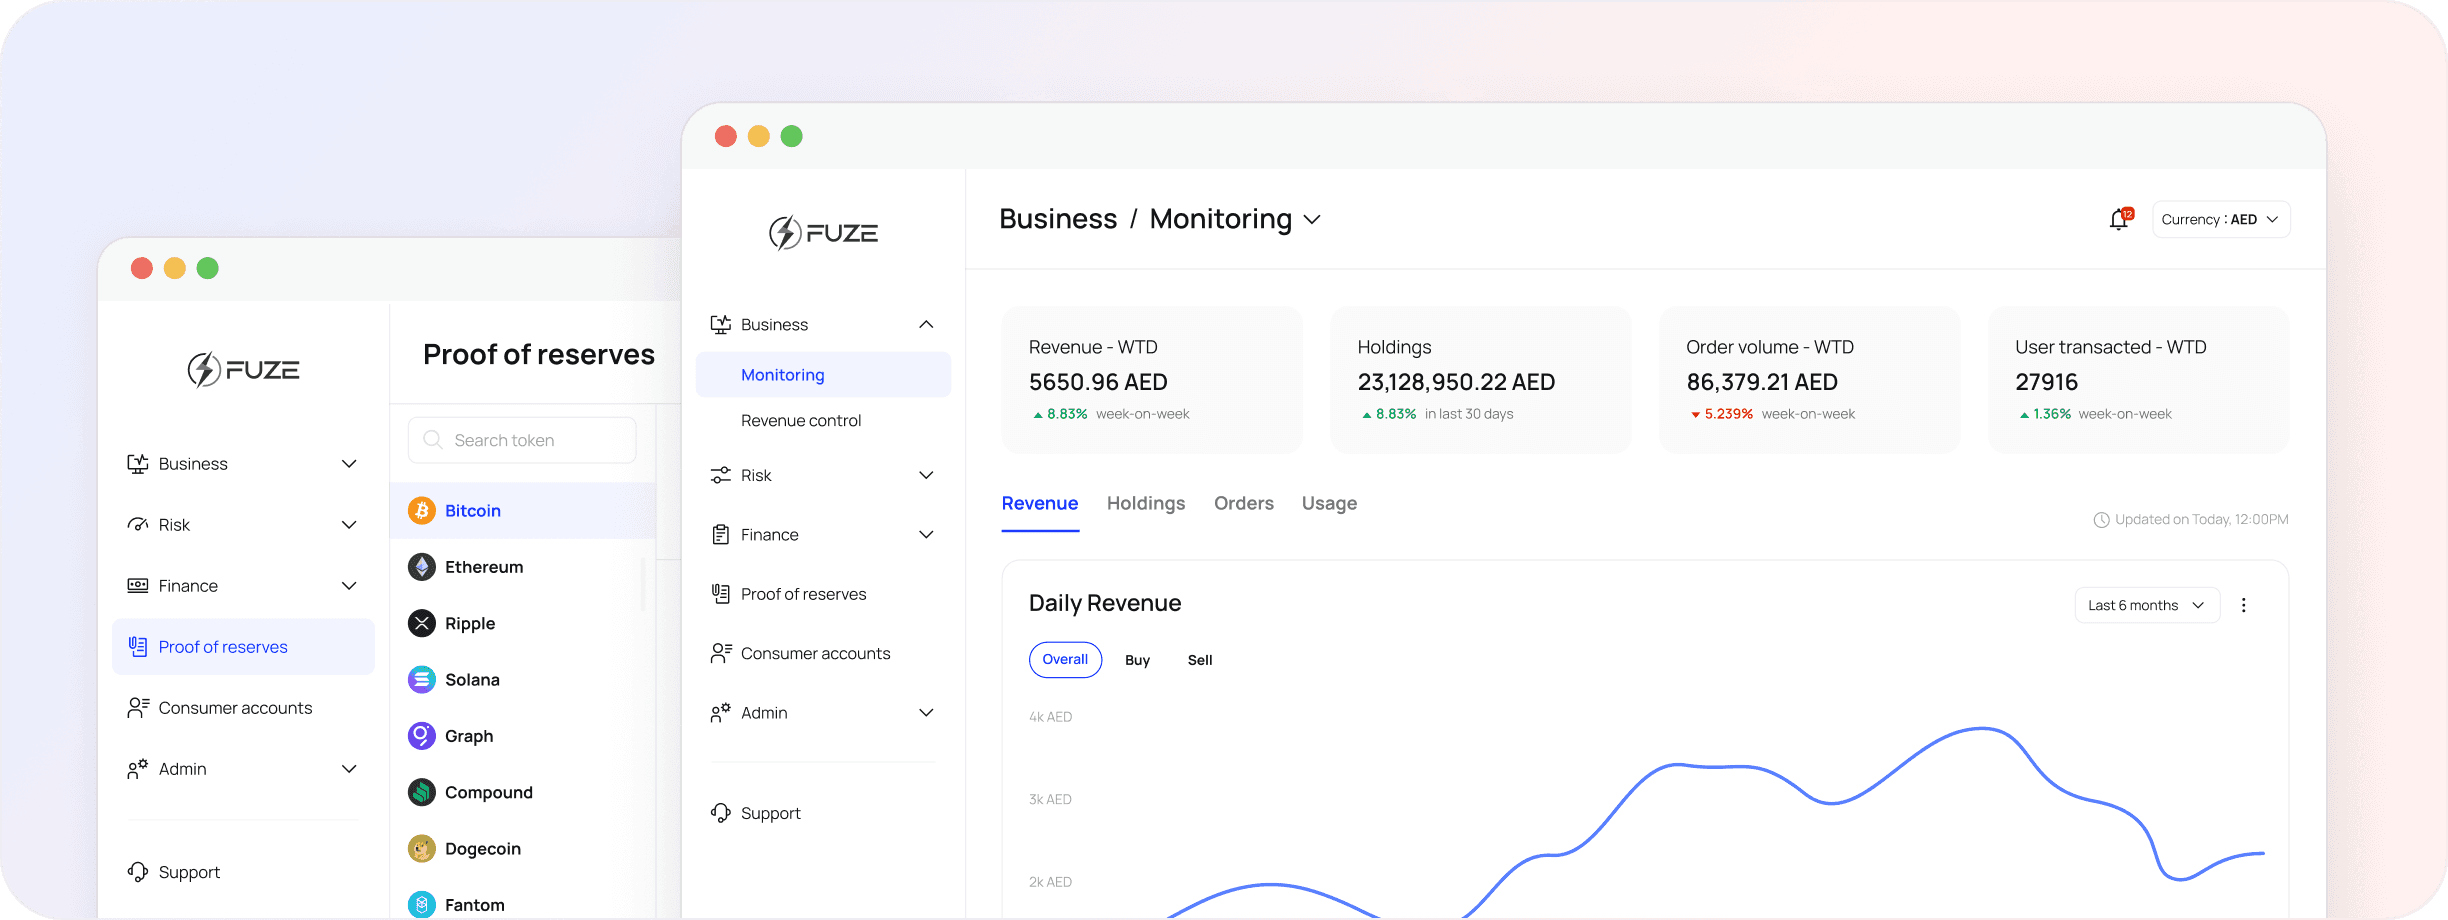Click the Revenue - WTD card
The width and height of the screenshot is (2448, 920).
[1152, 380]
